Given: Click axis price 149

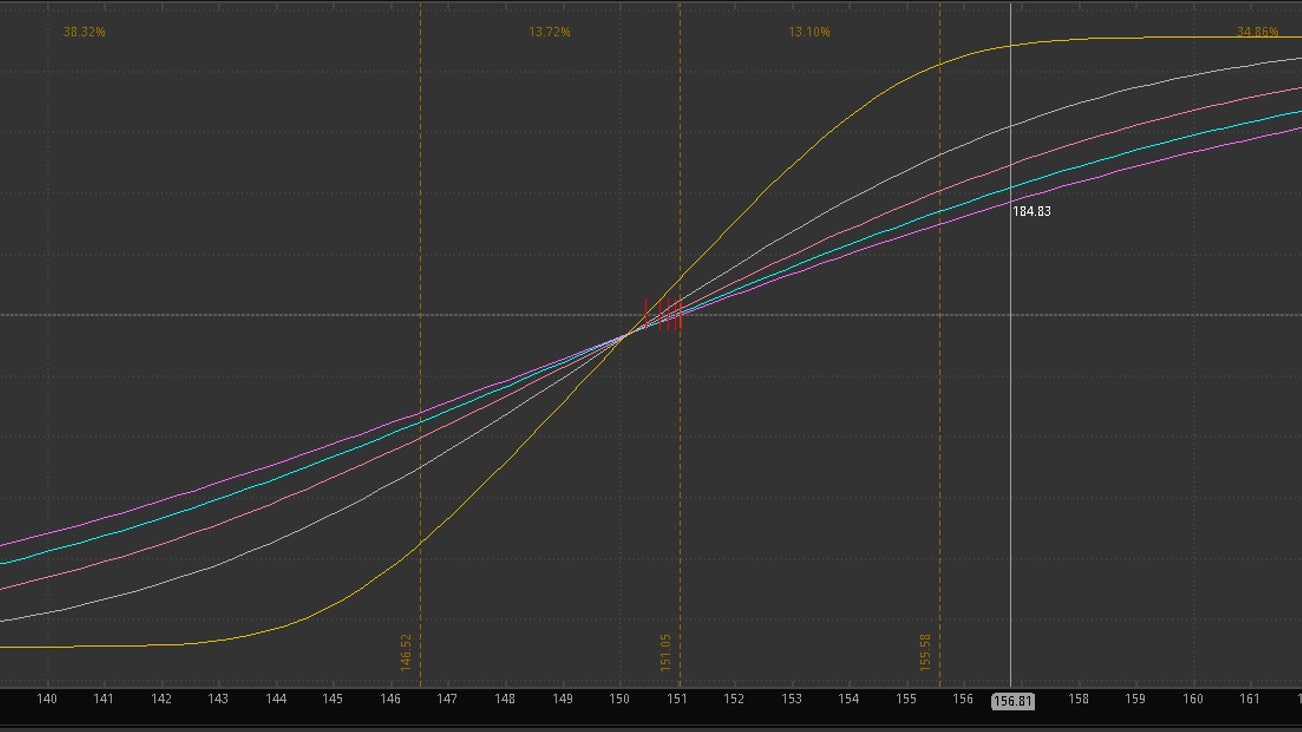Looking at the screenshot, I should [562, 699].
